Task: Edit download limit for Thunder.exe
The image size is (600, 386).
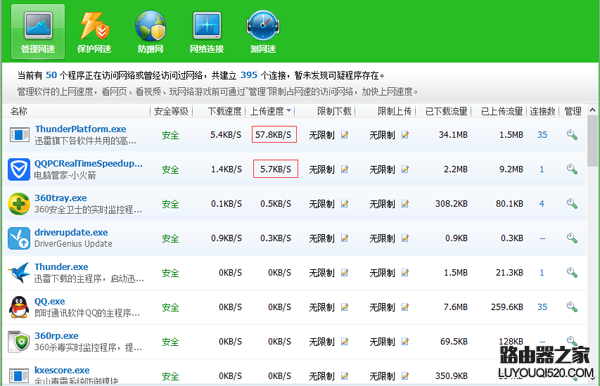Action: pos(344,272)
